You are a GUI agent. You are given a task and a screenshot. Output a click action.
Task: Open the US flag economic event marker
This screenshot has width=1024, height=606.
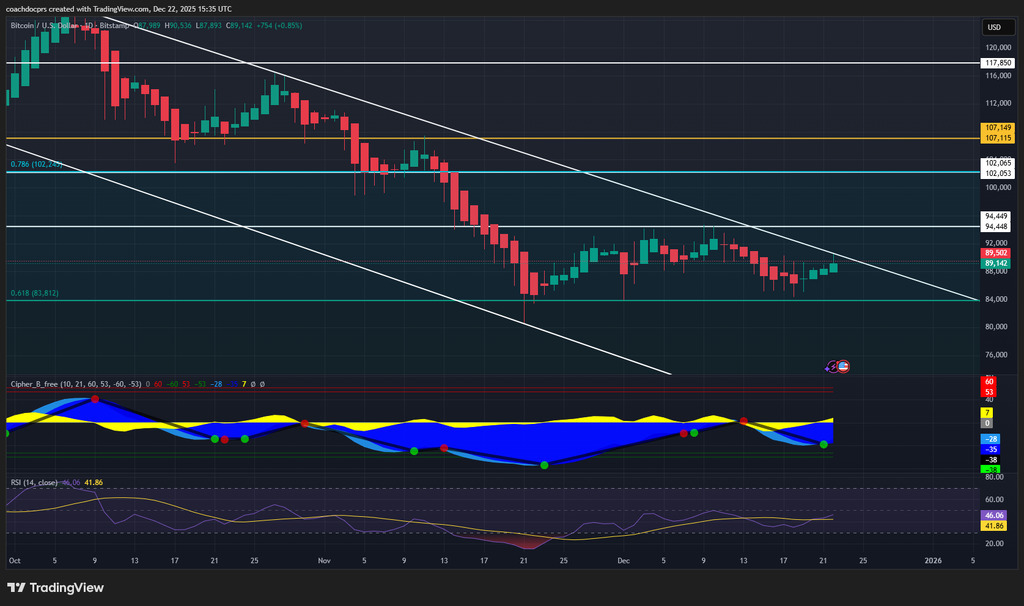[843, 367]
